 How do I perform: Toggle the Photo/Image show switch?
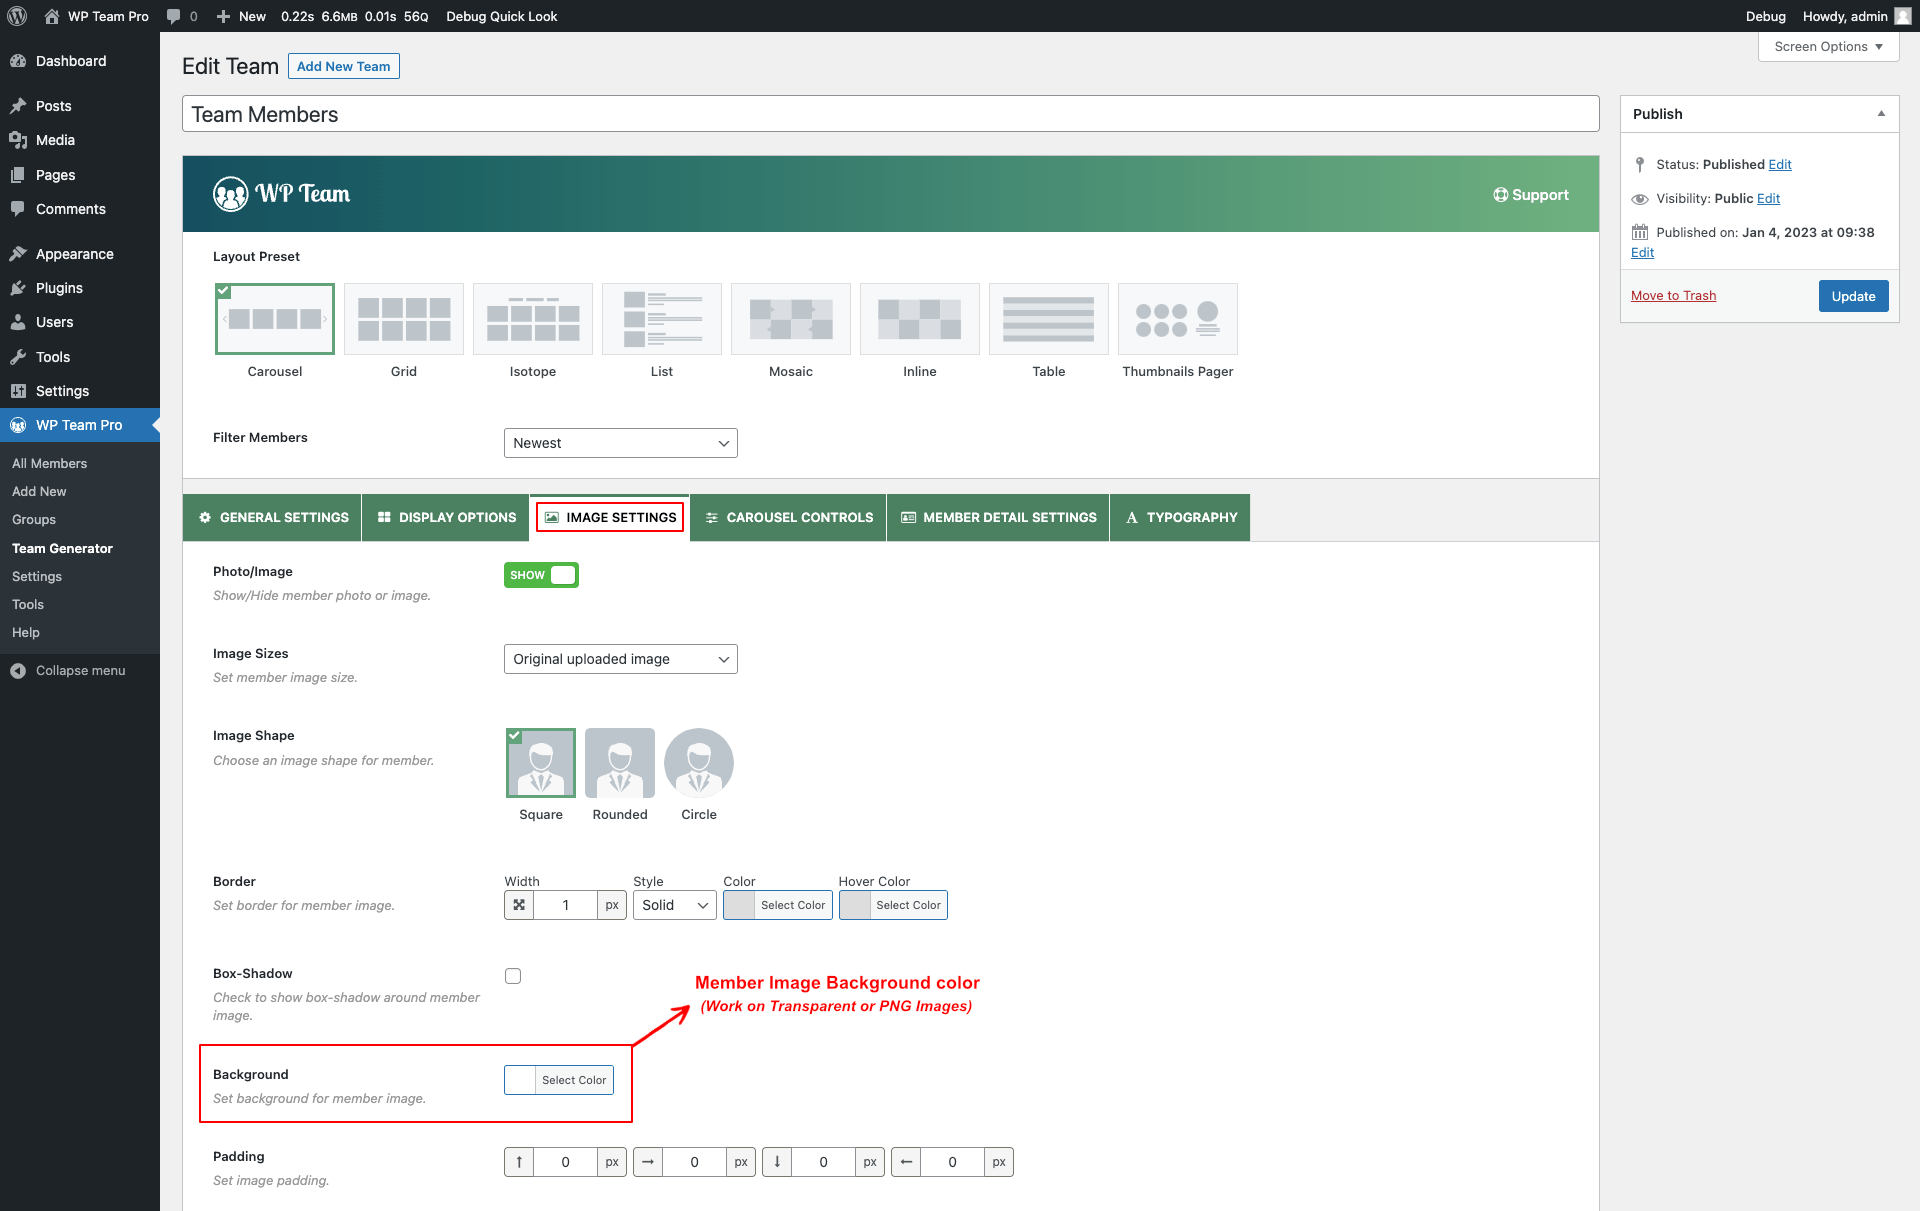(540, 574)
